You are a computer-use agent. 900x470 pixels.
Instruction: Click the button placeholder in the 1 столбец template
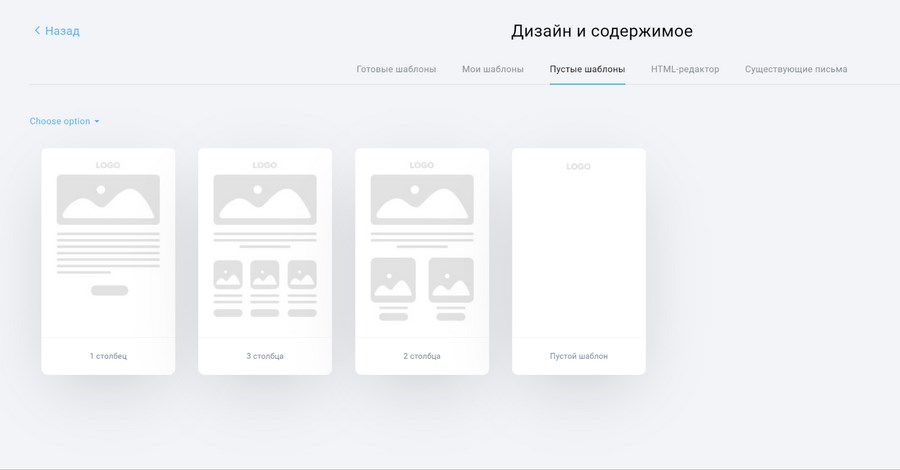[109, 291]
